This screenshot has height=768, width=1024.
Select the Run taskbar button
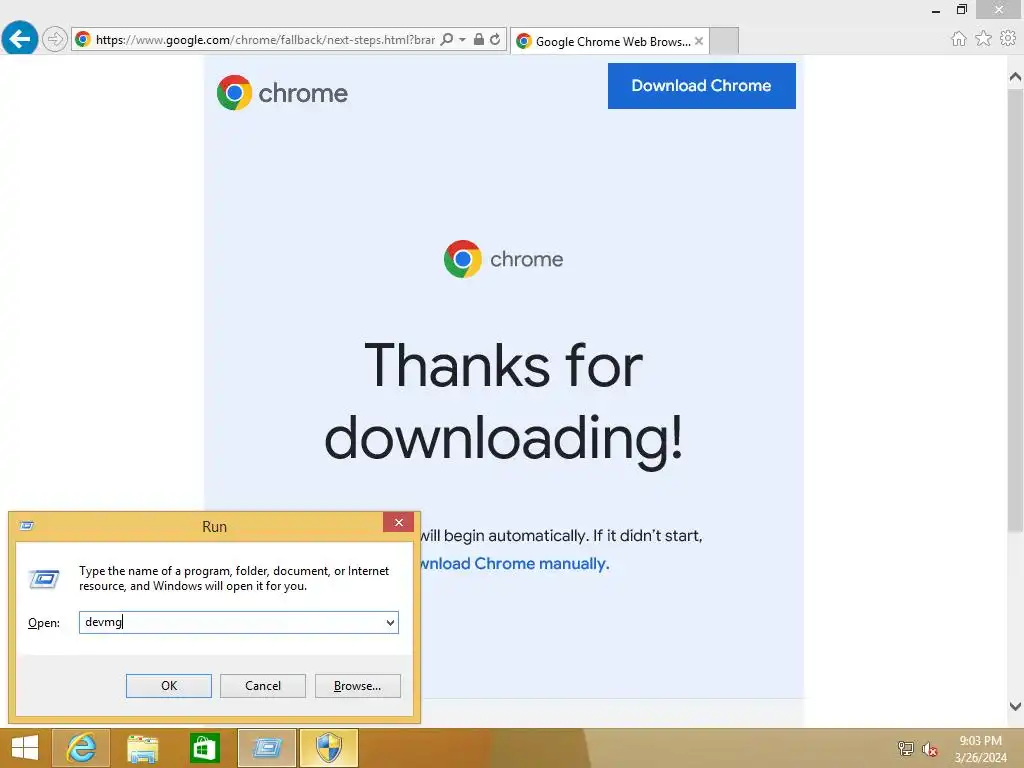click(x=266, y=748)
